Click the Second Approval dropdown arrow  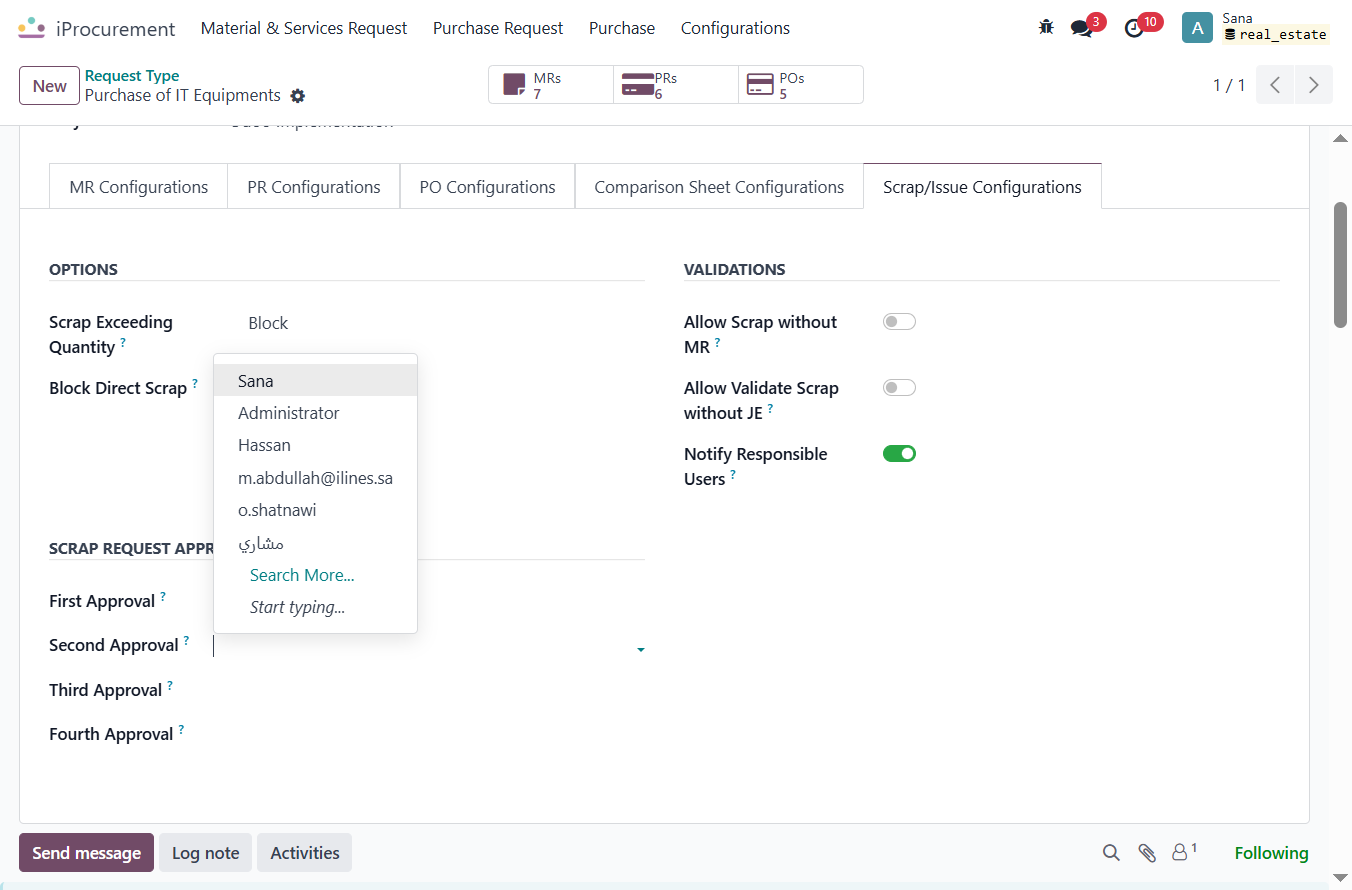[640, 650]
